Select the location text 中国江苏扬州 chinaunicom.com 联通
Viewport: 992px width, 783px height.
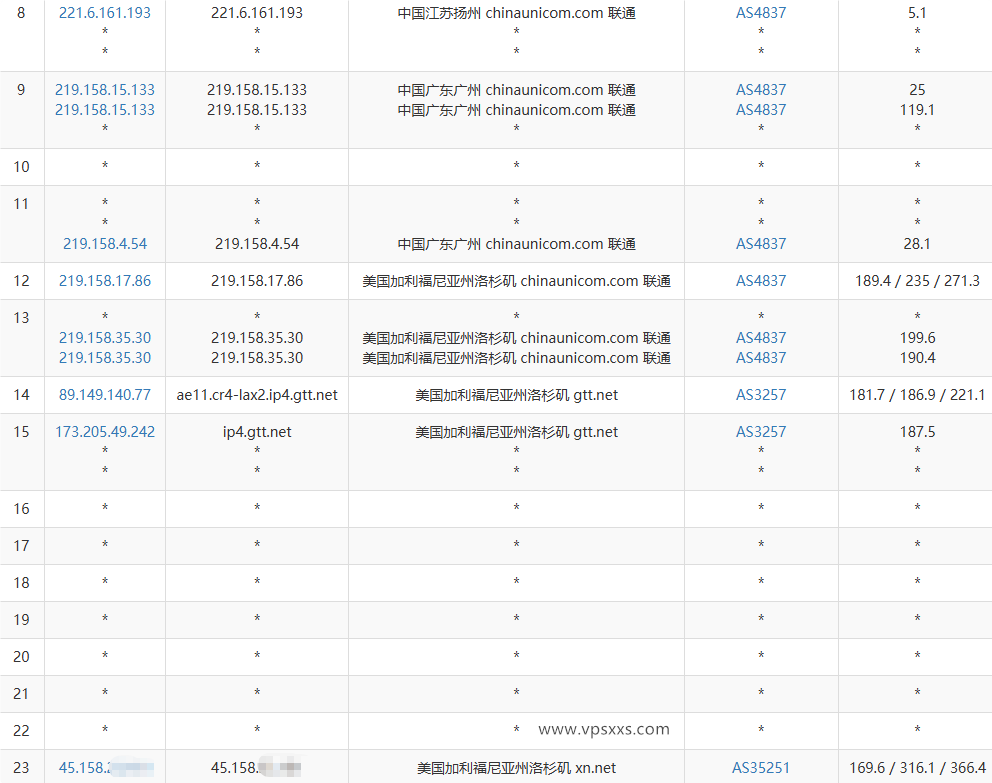tap(517, 13)
